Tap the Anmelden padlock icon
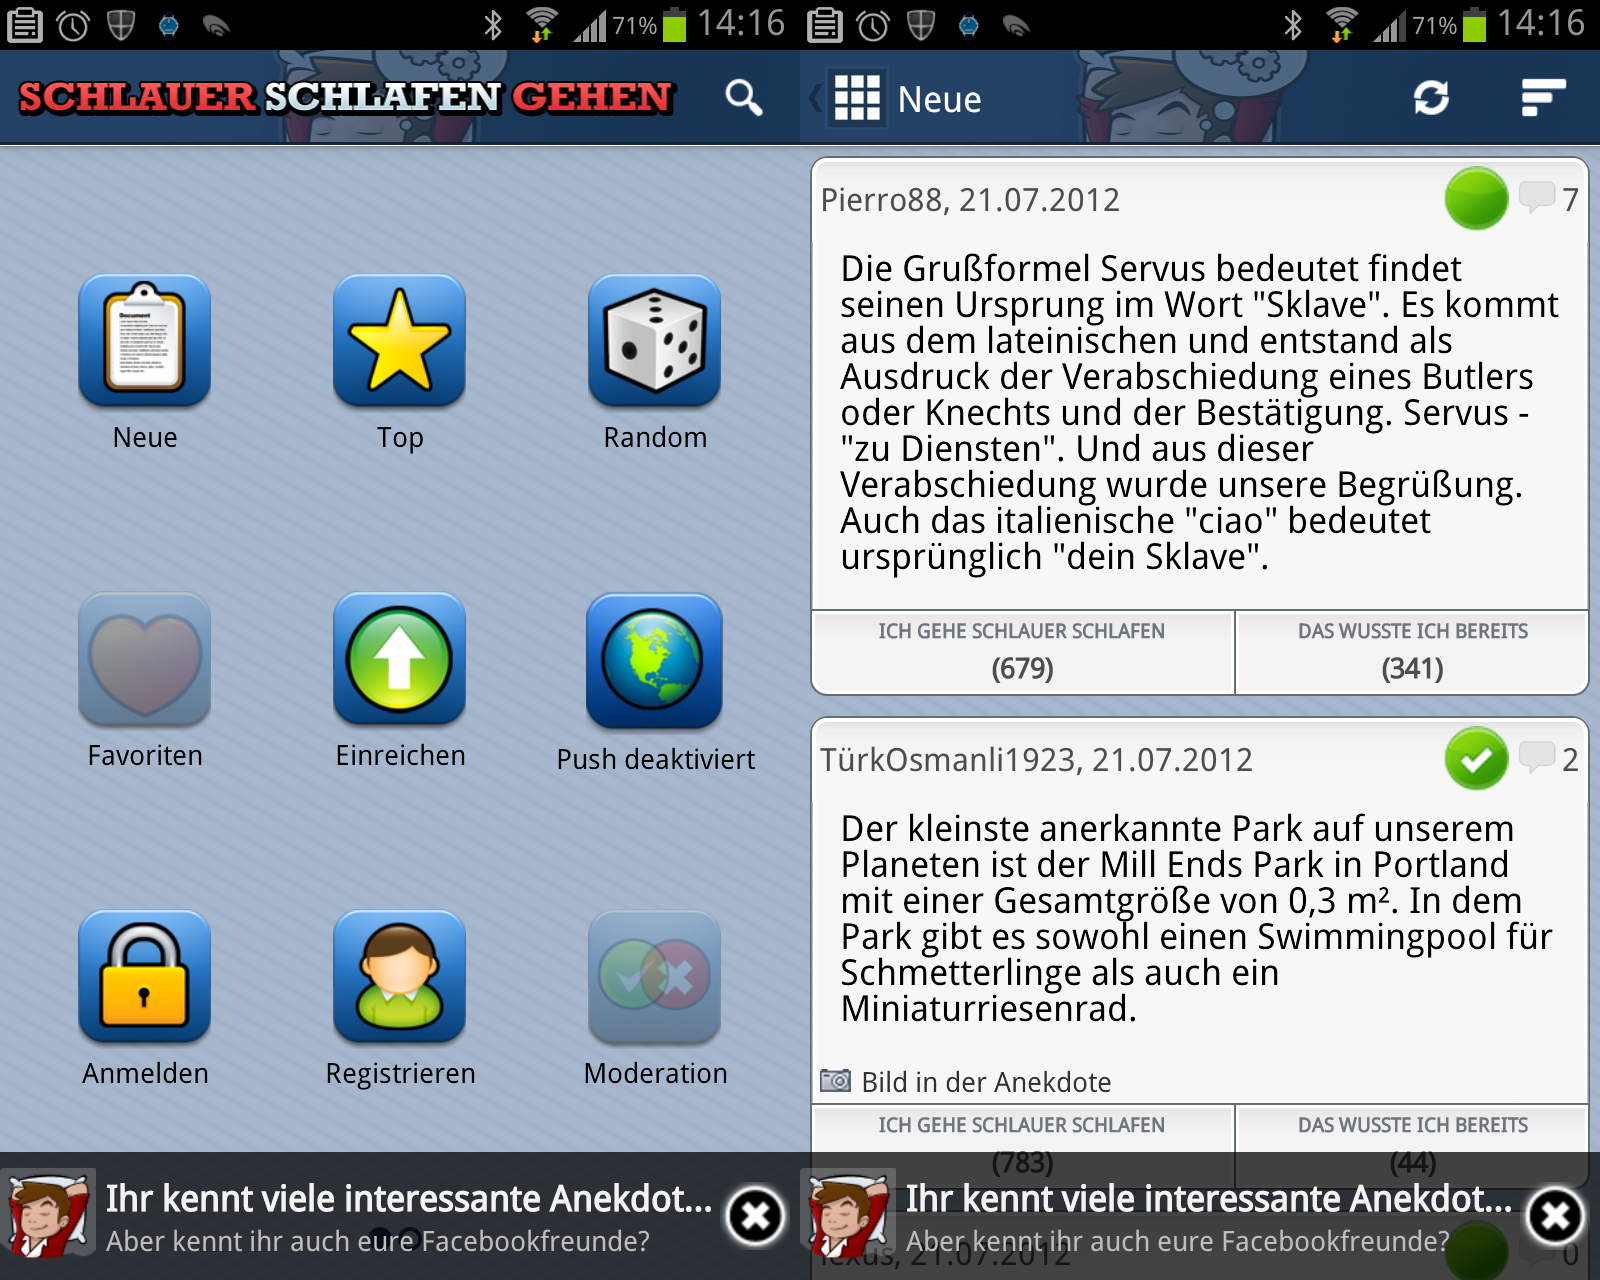The image size is (1600, 1280). 145,976
